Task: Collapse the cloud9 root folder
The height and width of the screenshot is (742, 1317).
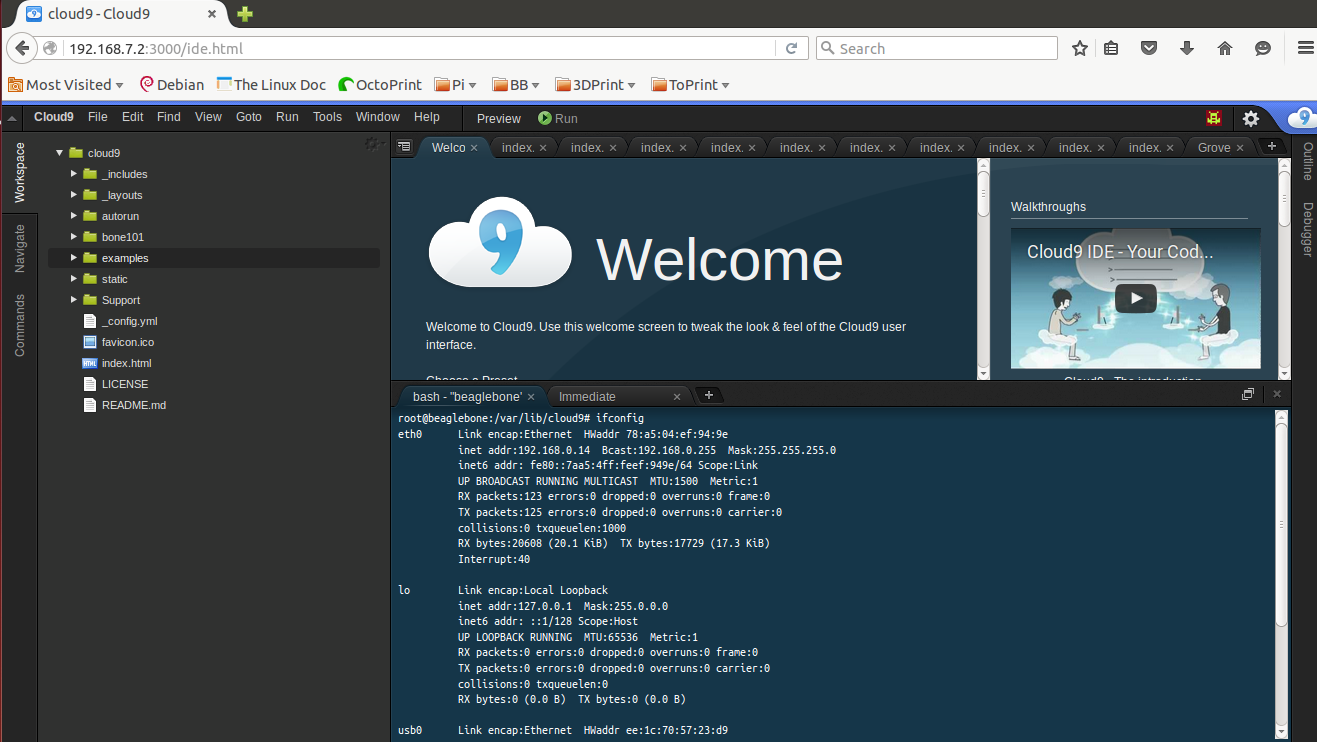Action: pos(60,153)
